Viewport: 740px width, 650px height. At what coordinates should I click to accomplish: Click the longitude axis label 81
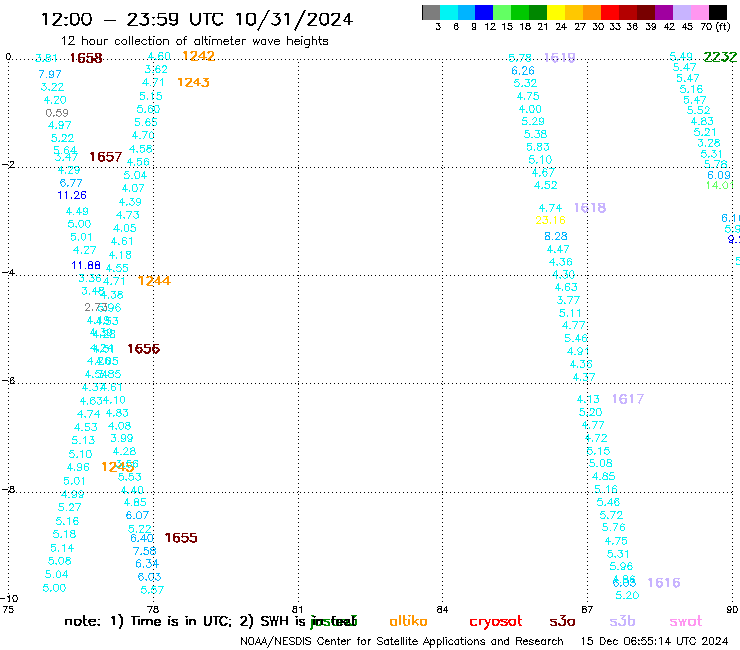coord(297,609)
